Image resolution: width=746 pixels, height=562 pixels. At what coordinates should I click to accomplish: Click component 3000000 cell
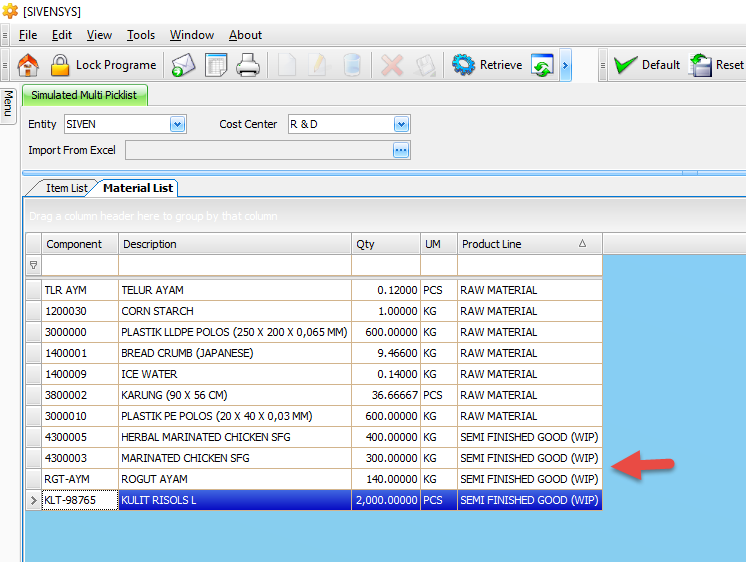pos(80,332)
